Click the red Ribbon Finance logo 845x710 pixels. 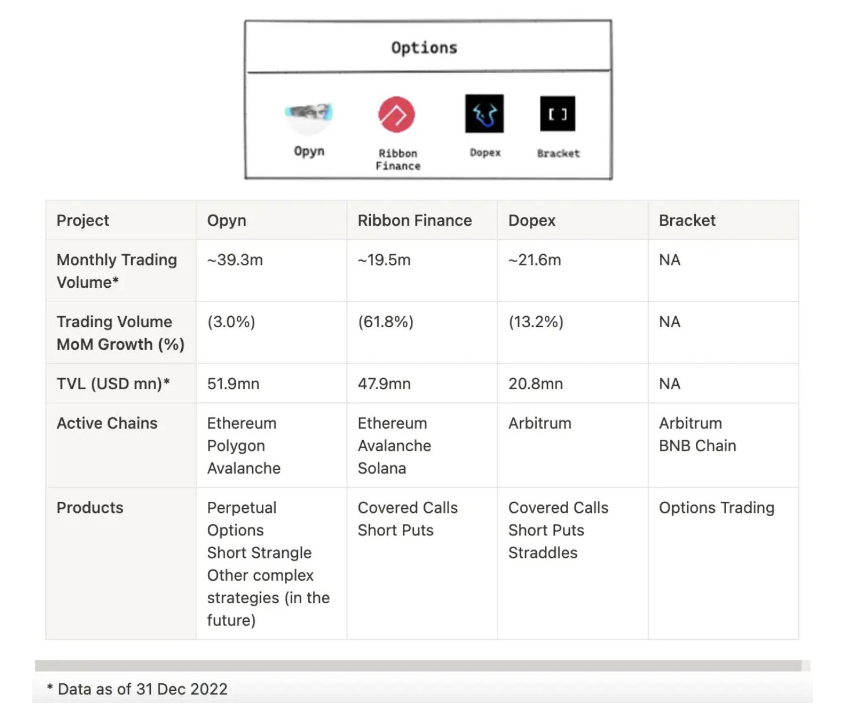397,114
